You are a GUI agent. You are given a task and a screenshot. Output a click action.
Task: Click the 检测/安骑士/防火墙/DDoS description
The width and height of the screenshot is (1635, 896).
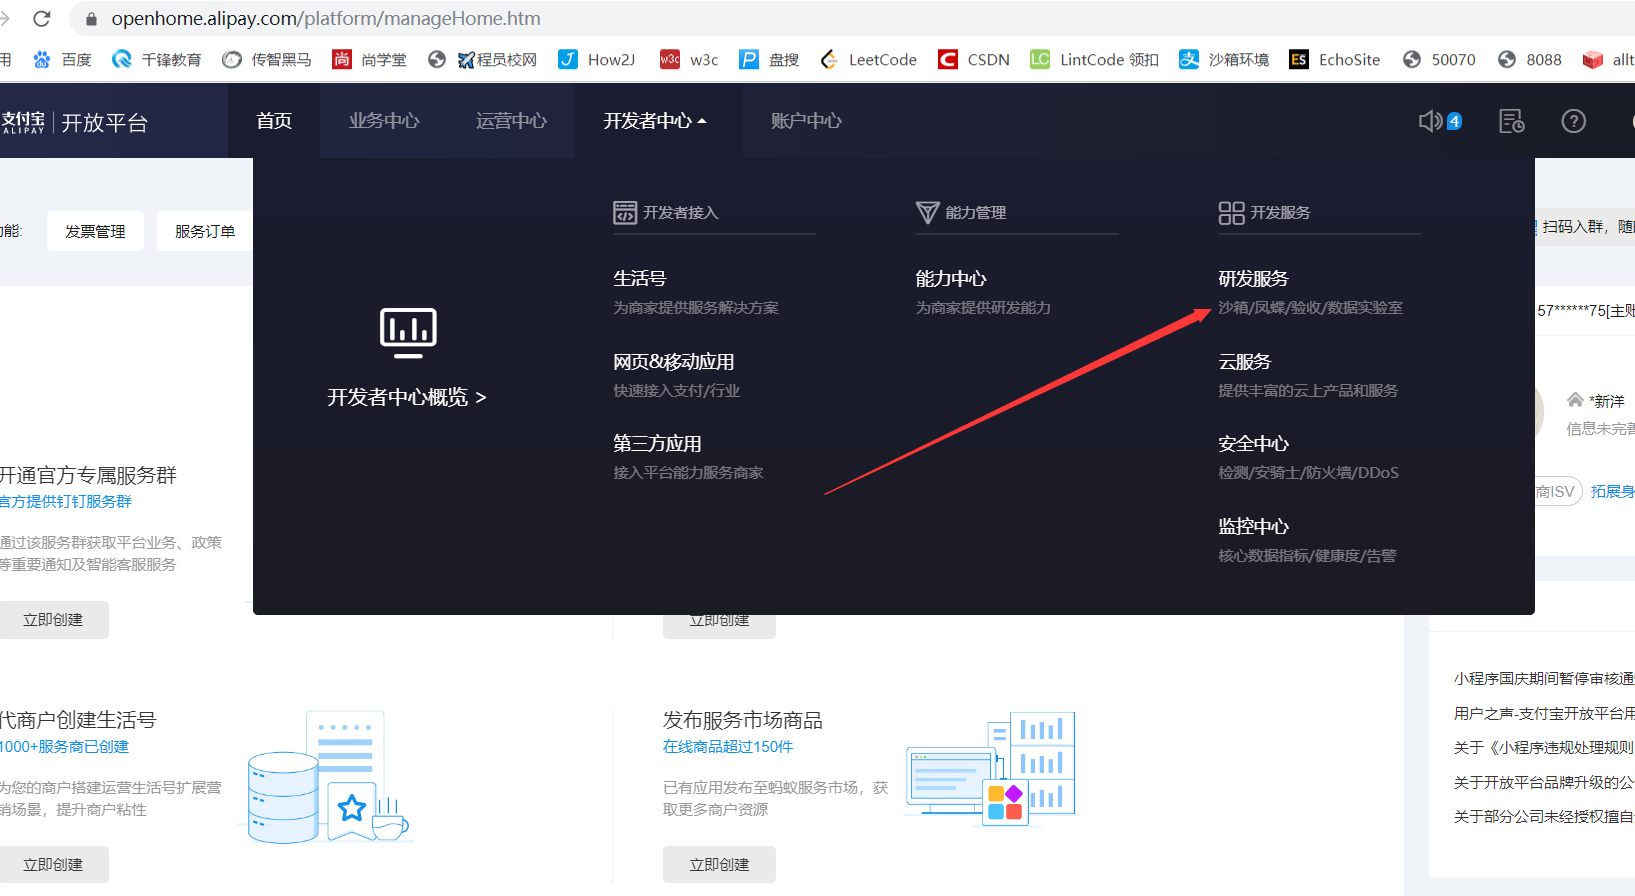tap(1308, 473)
